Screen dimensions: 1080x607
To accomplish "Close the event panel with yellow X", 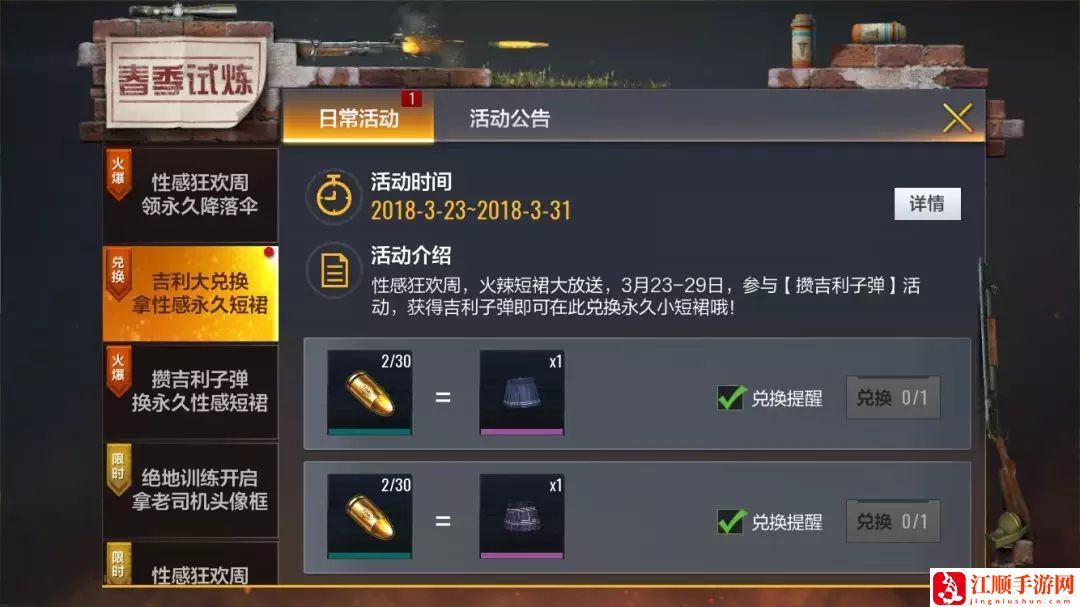I will point(957,118).
